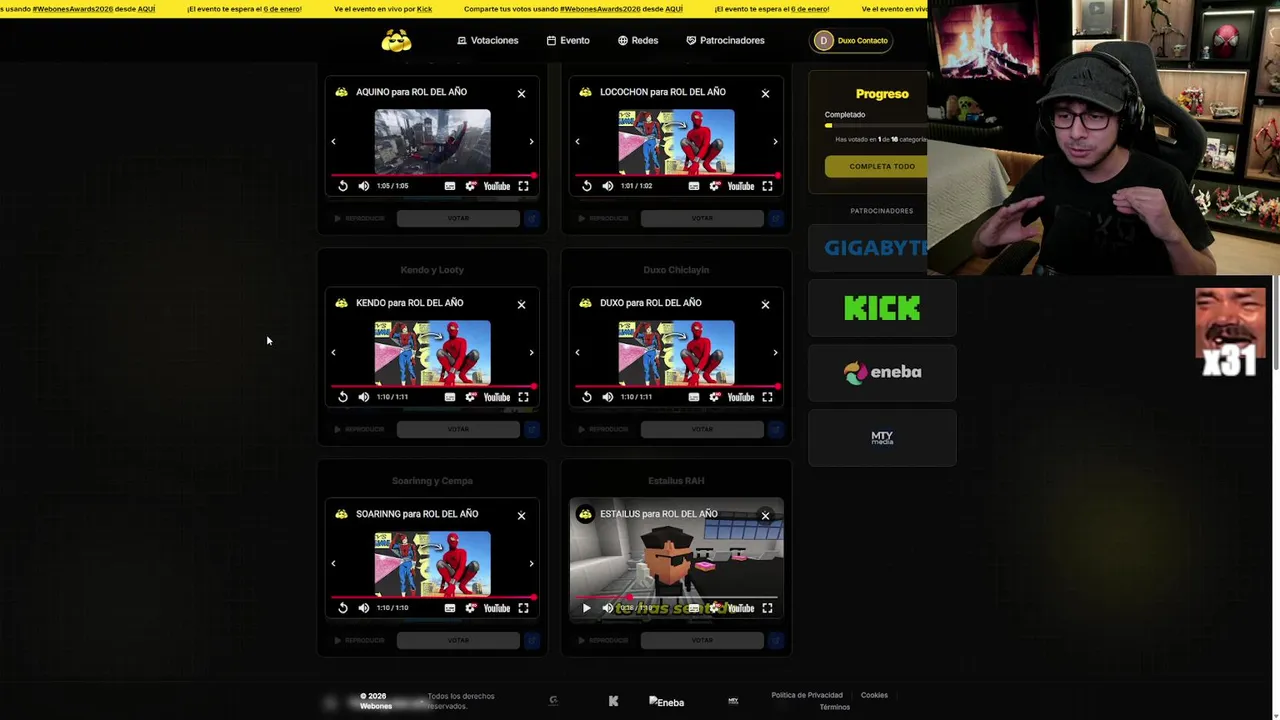Go to the next clip in AQUINO player

point(531,141)
